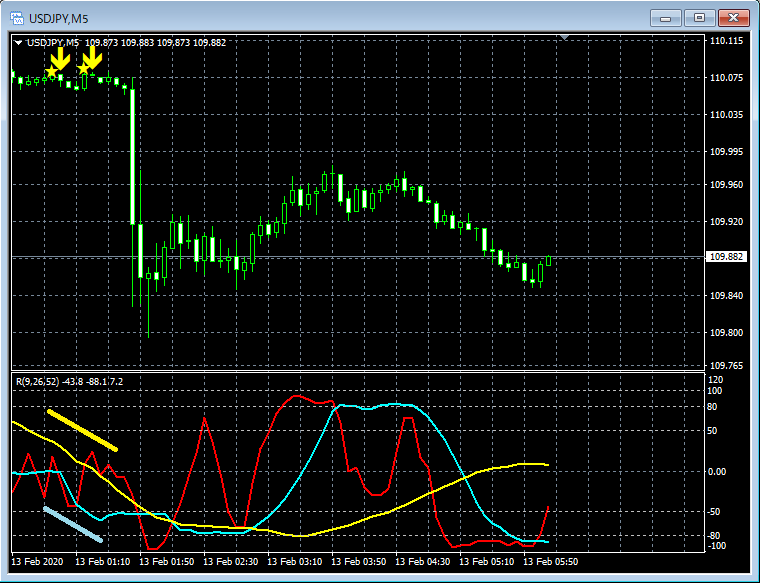Click the indicator scale value 120
The image size is (760, 583).
click(x=715, y=379)
